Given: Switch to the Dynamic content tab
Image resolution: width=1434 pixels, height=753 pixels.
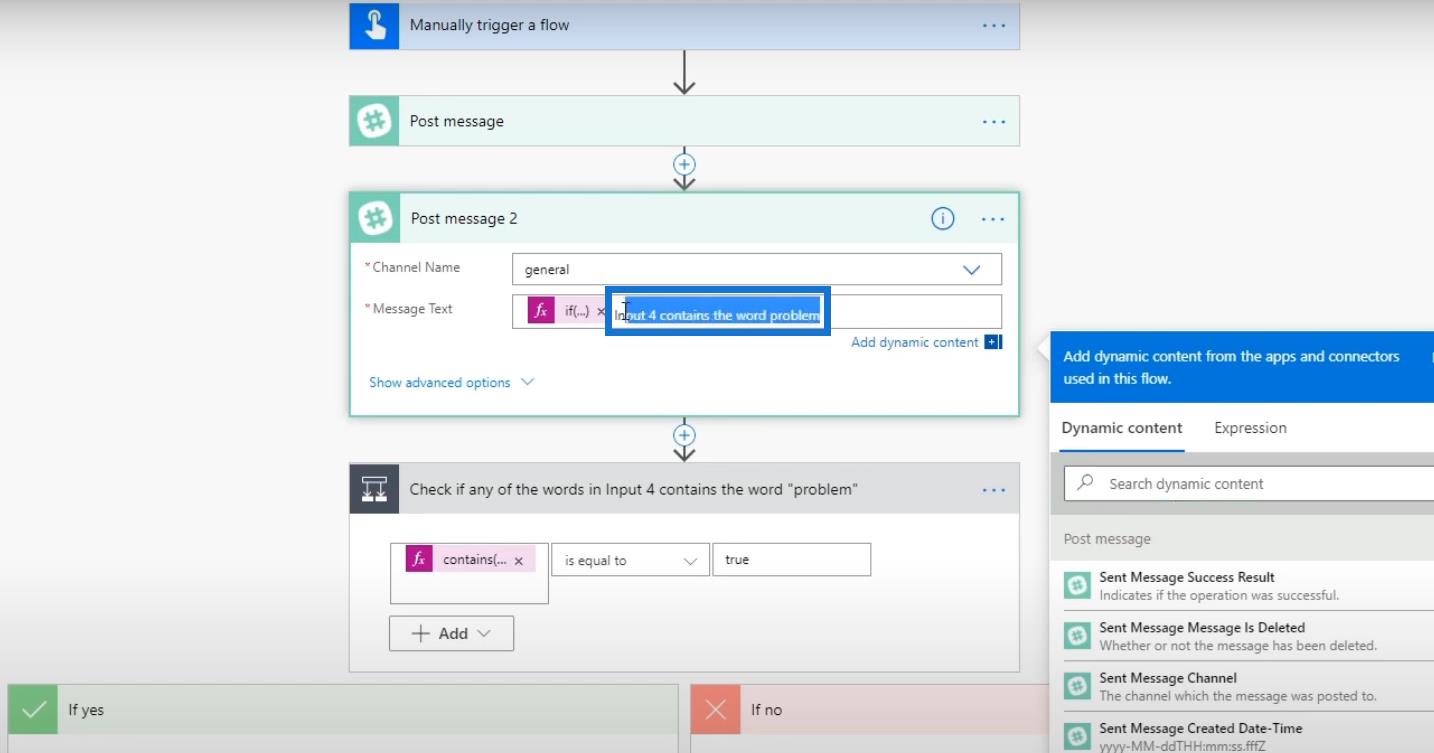Looking at the screenshot, I should 1122,428.
